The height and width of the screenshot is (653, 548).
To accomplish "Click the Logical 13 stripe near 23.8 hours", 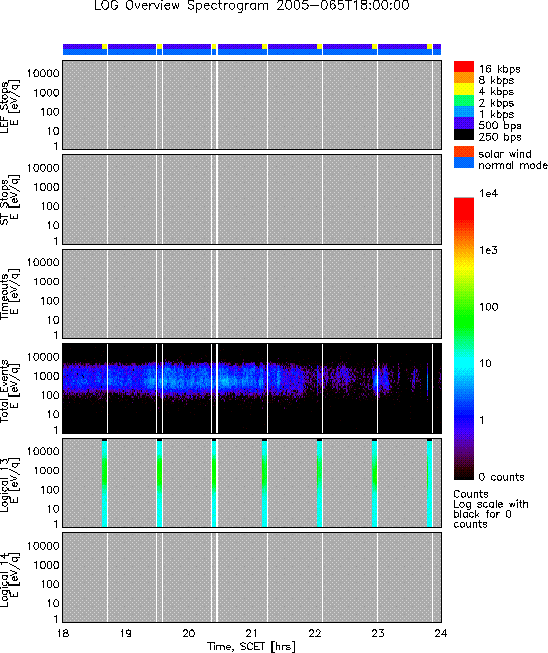I will click(x=429, y=483).
